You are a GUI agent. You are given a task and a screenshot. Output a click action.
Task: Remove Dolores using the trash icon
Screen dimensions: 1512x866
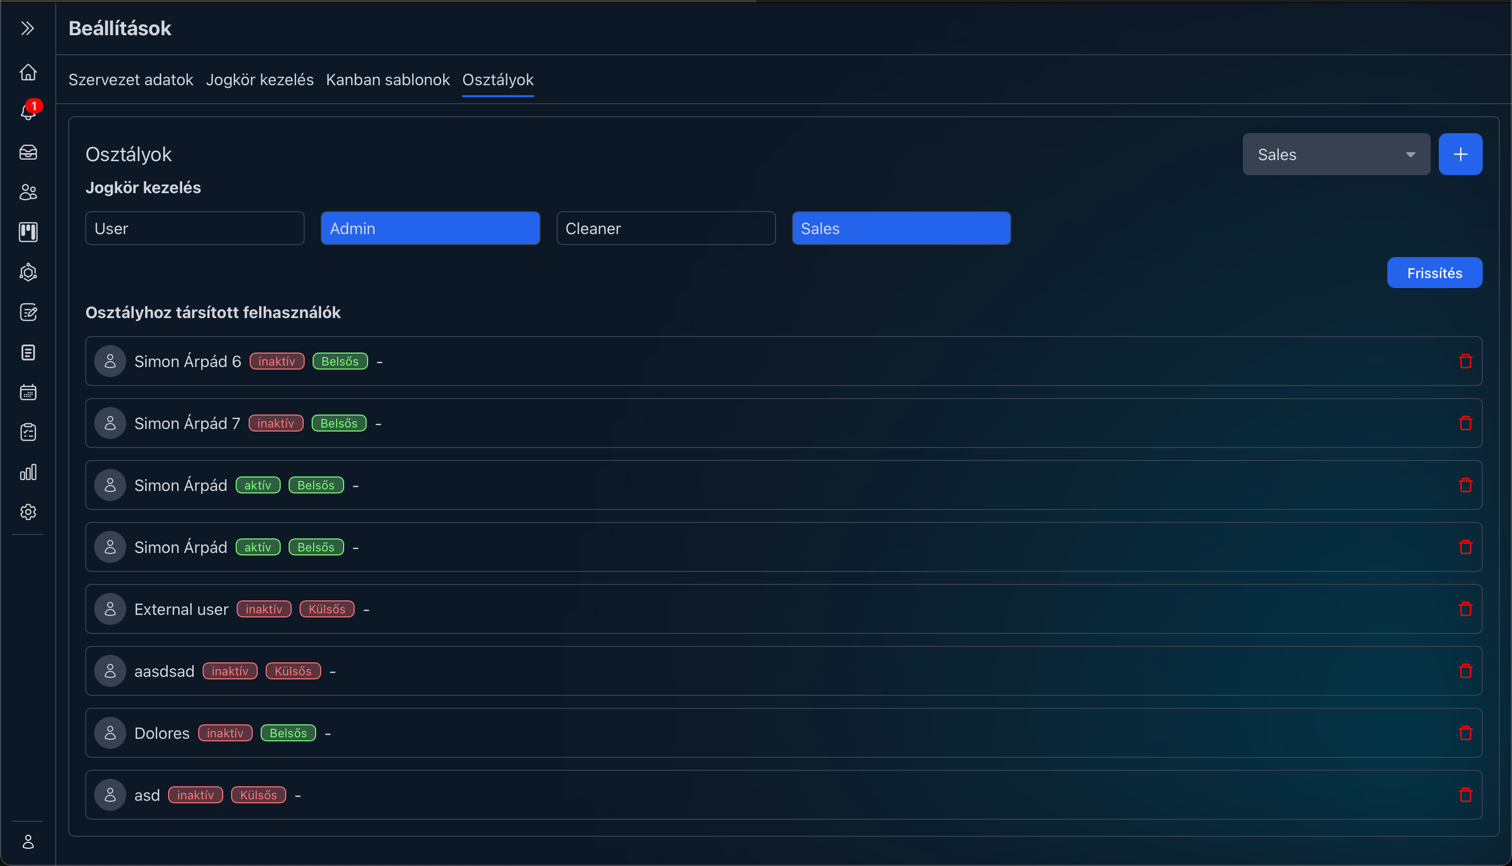point(1465,733)
